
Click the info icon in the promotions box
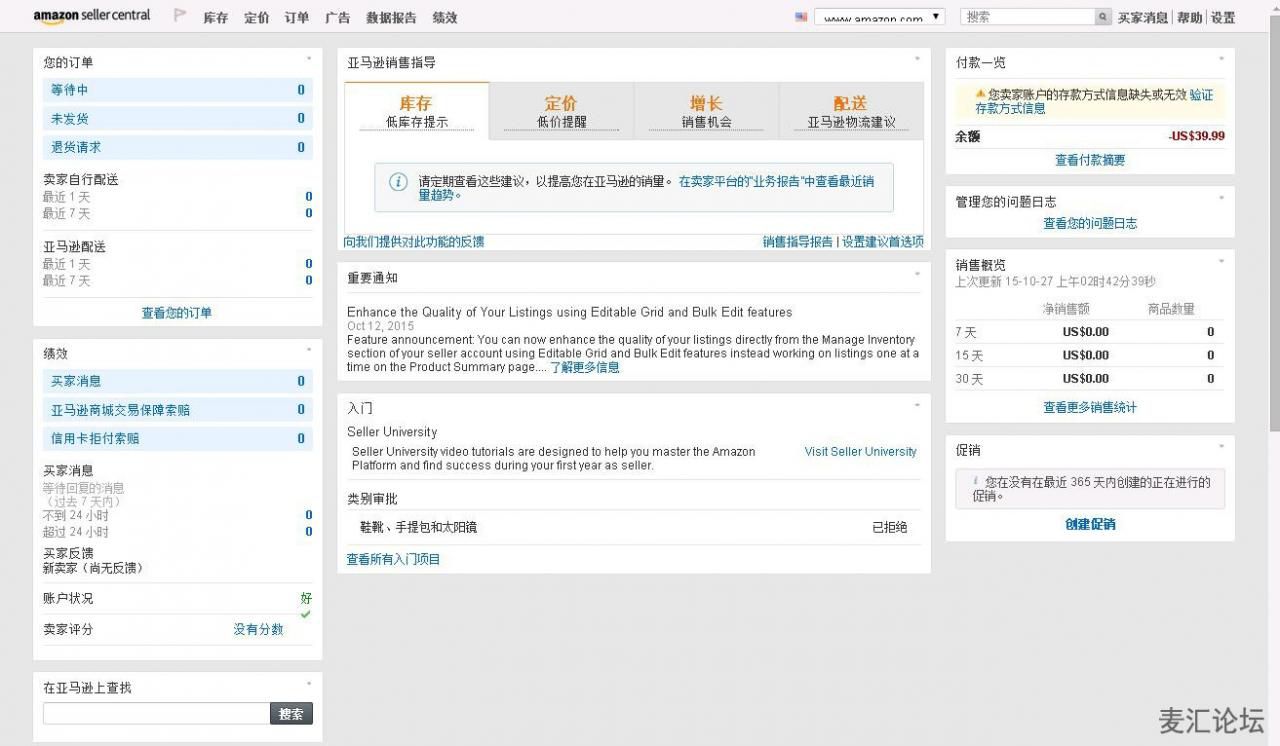(976, 481)
